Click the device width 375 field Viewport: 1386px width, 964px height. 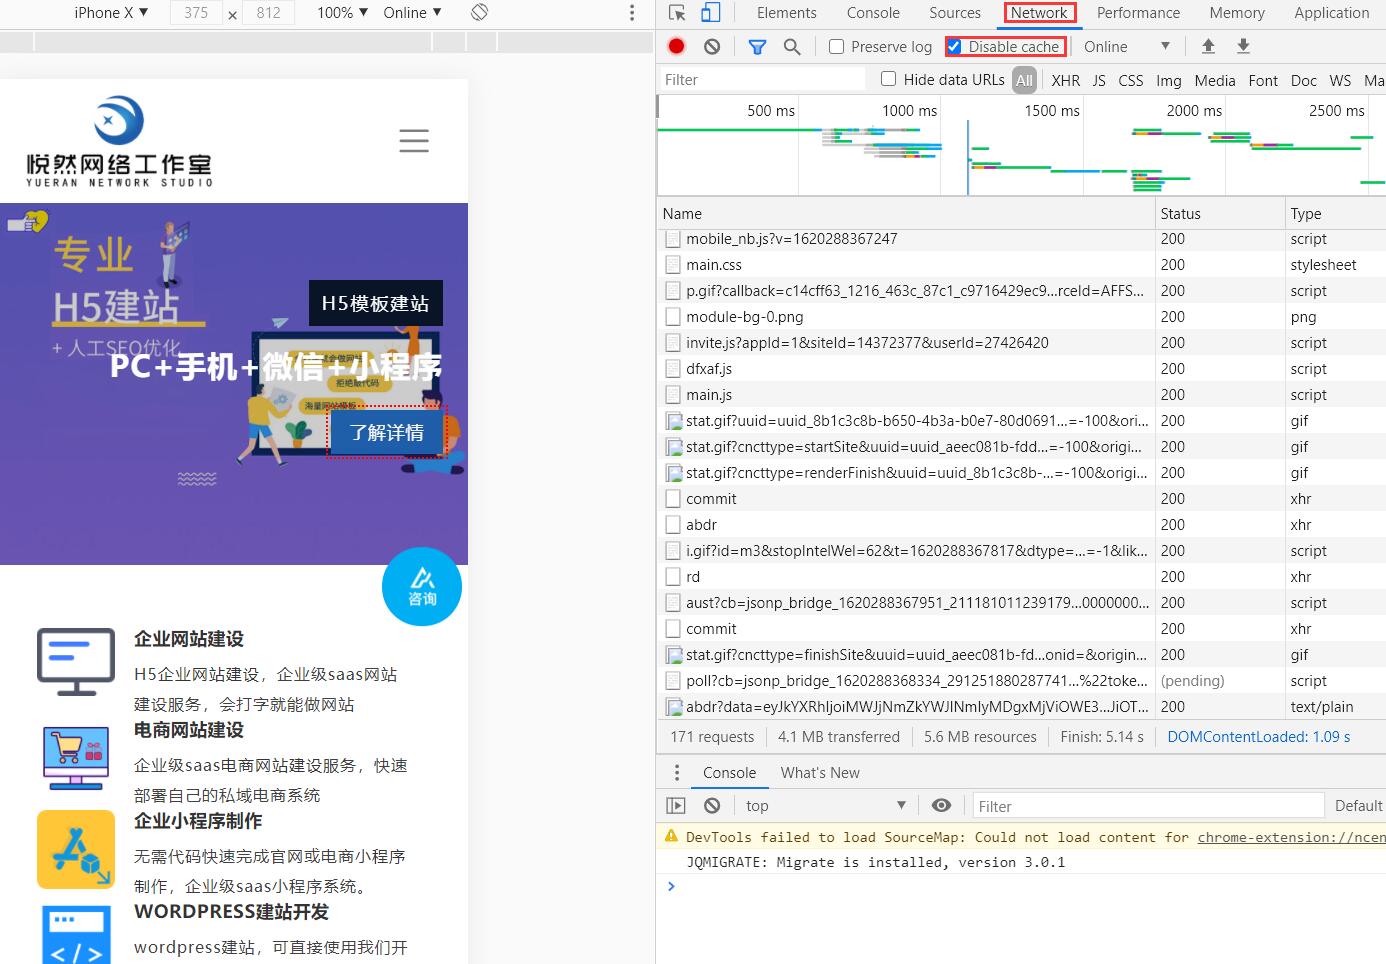click(x=196, y=13)
